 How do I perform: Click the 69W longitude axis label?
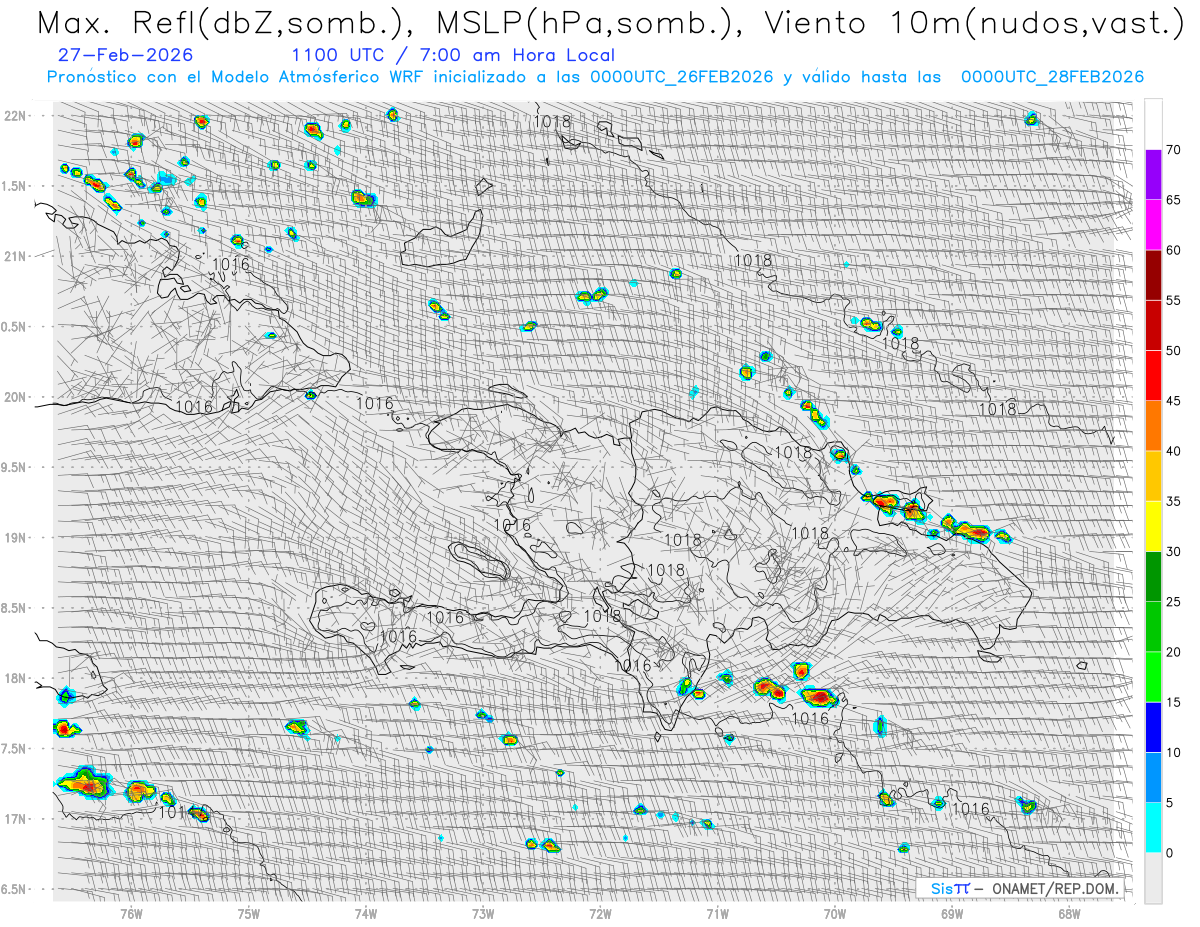point(952,913)
